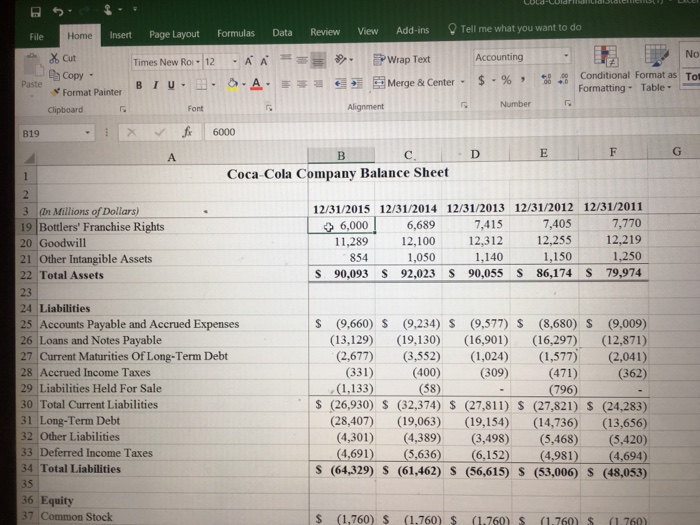Switch to the Formulas tab
Screen dimensions: 700x525
tap(236, 33)
